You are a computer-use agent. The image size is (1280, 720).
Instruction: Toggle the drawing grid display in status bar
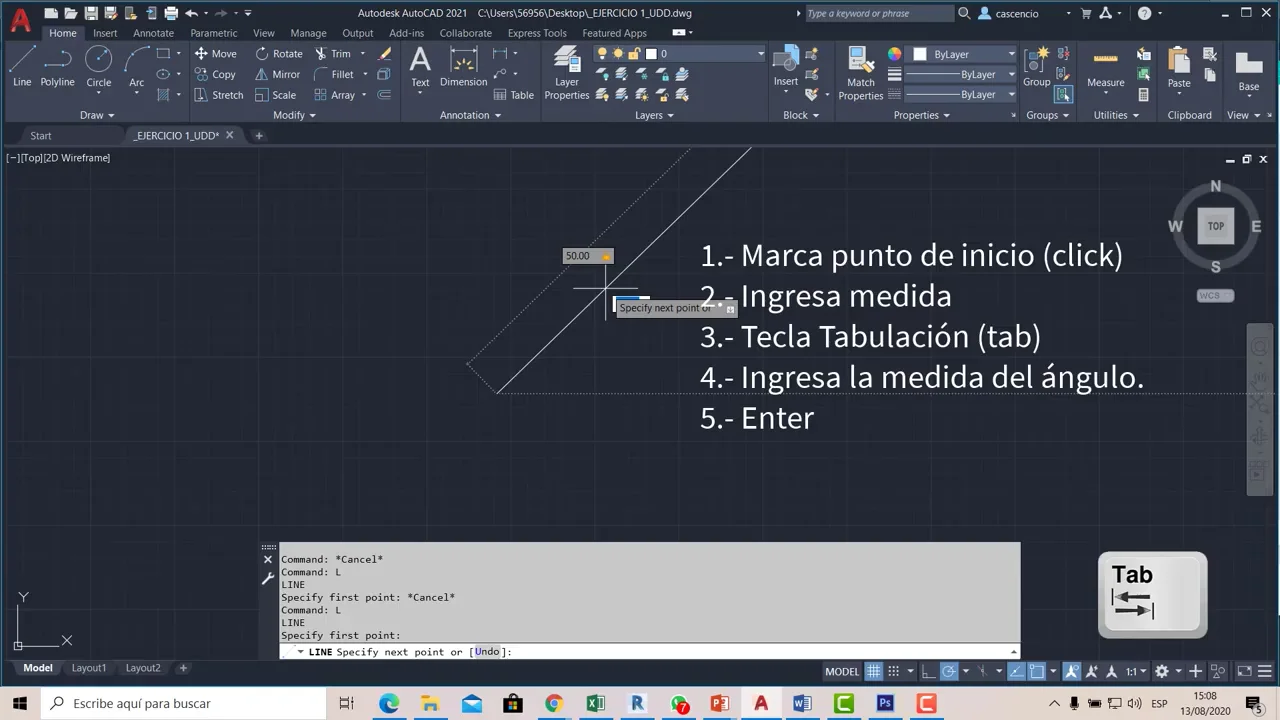coord(874,671)
